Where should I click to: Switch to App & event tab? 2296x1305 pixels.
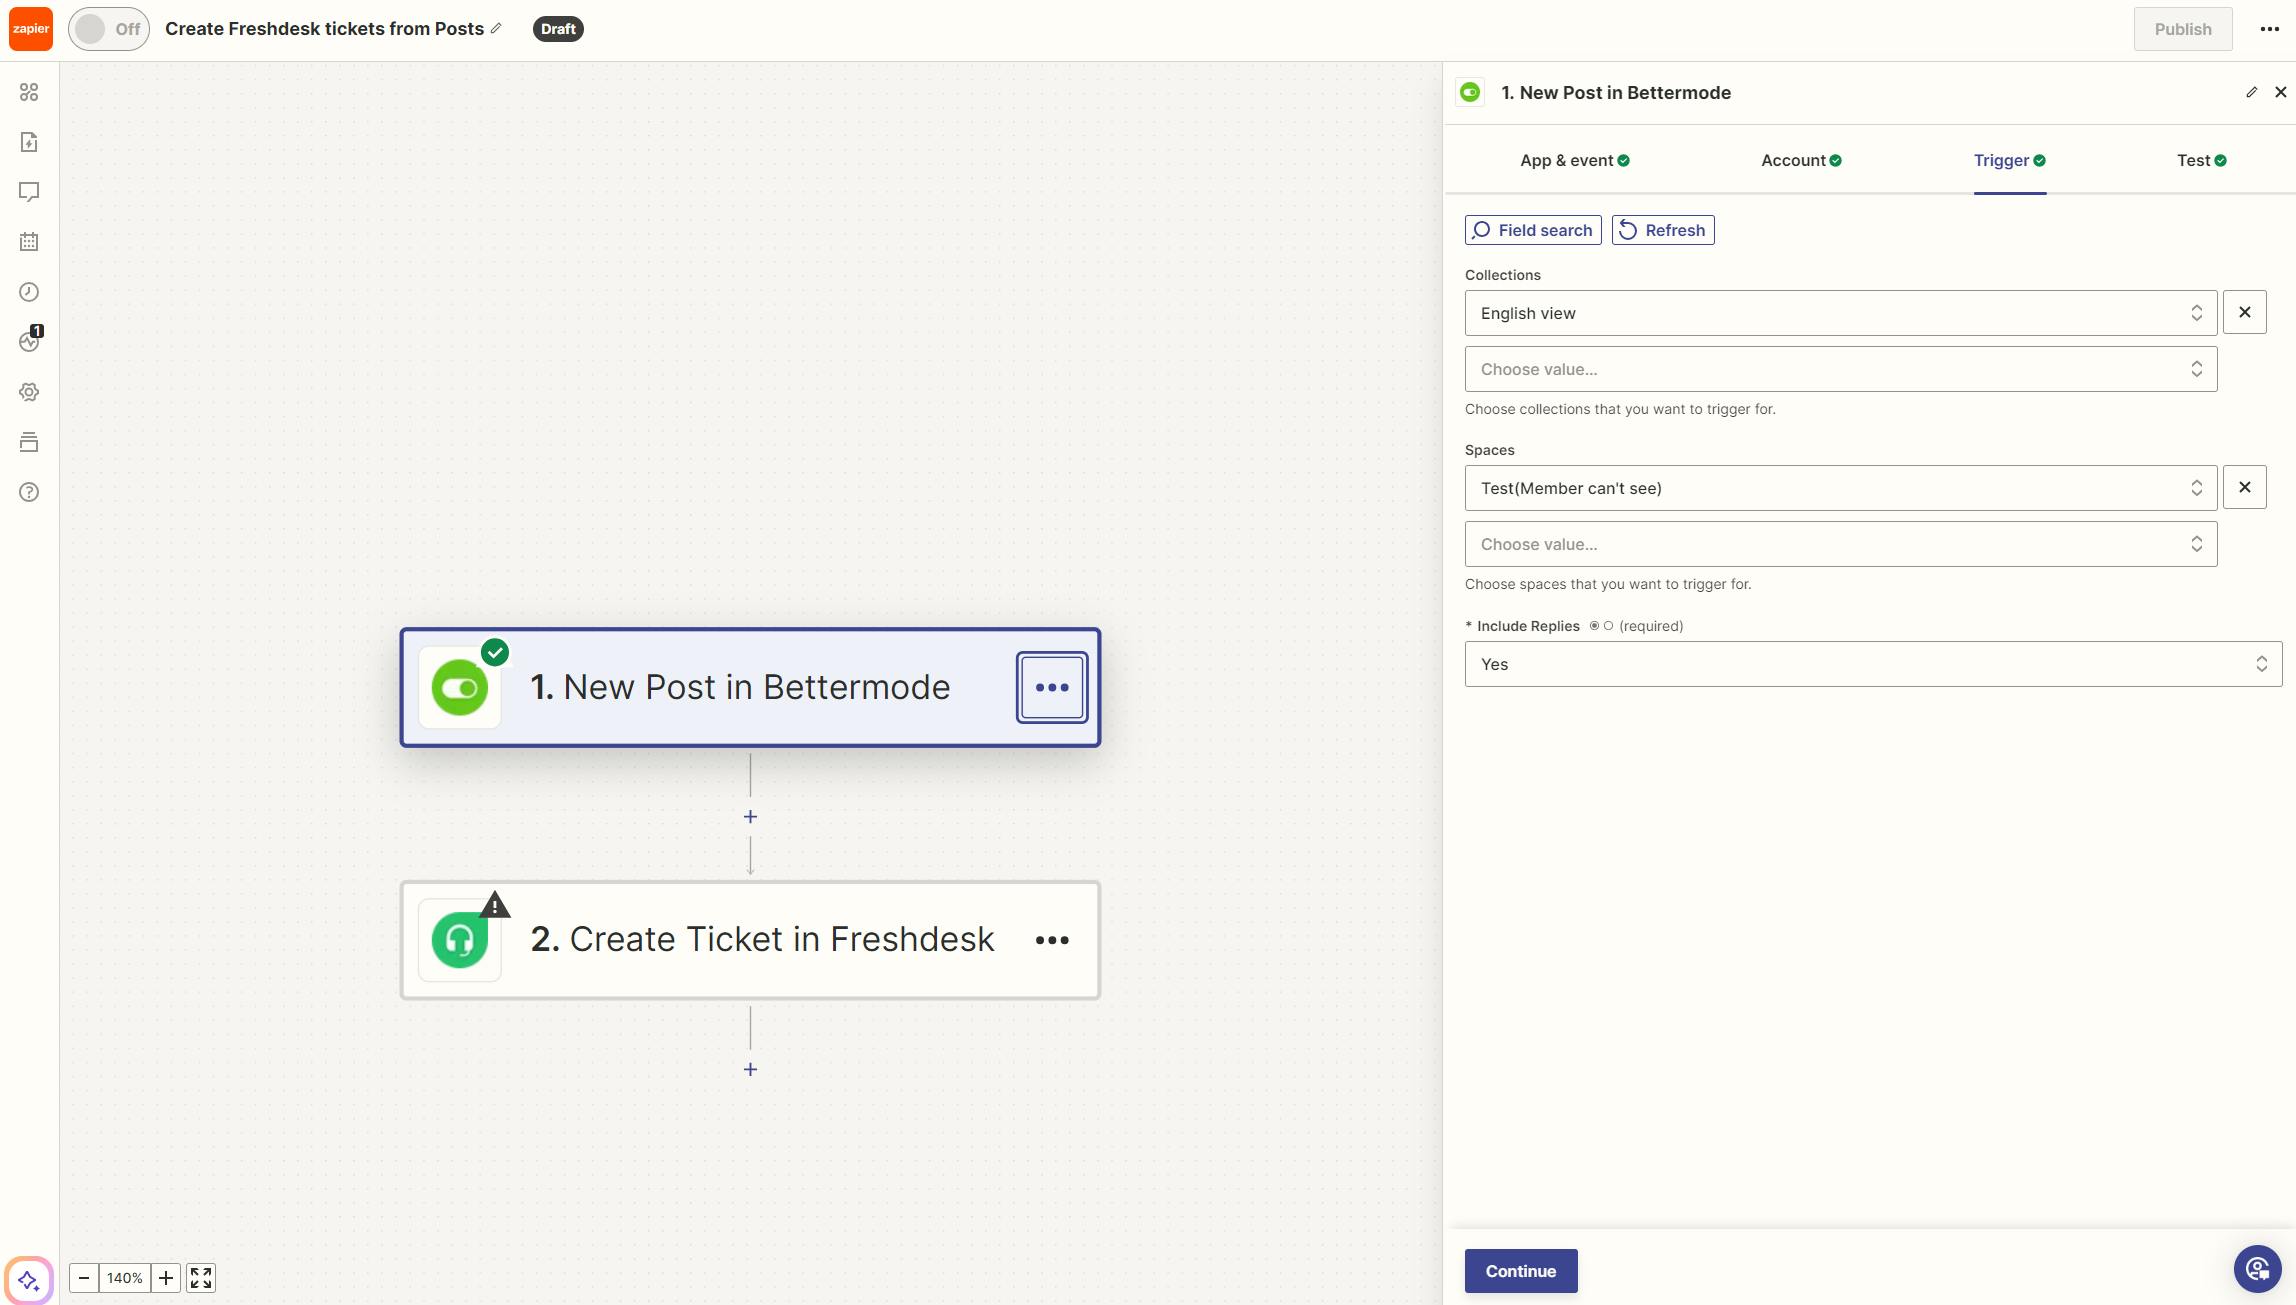tap(1574, 160)
